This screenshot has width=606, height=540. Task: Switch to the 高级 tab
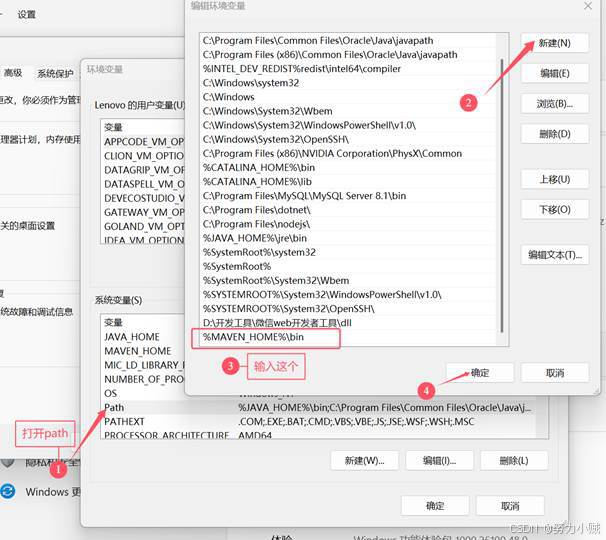tap(12, 73)
